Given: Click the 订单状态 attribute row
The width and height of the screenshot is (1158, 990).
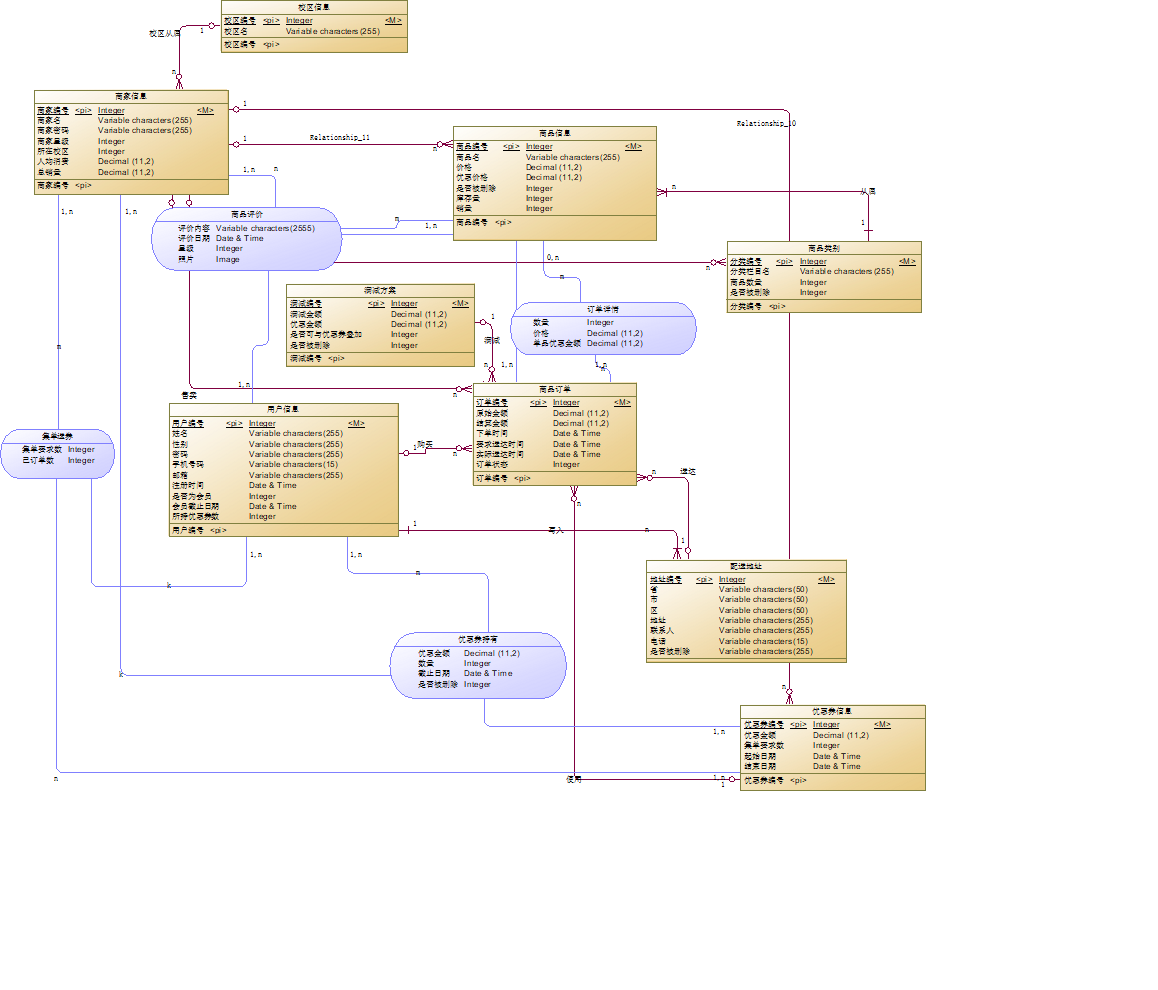Looking at the screenshot, I should tap(555, 464).
